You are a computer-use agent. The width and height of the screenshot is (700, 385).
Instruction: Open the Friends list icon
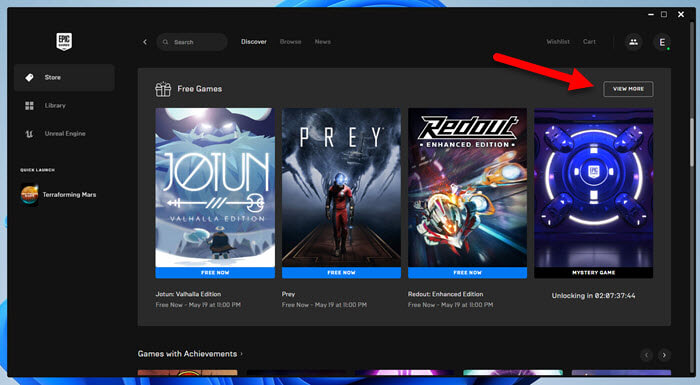633,42
